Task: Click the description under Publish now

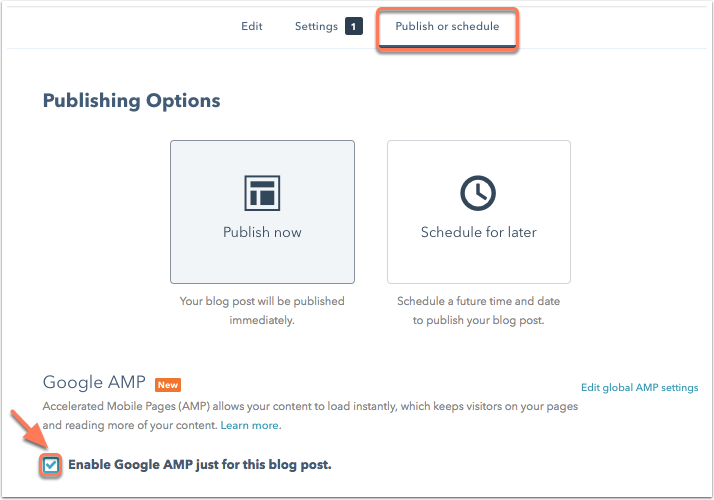Action: coord(262,311)
